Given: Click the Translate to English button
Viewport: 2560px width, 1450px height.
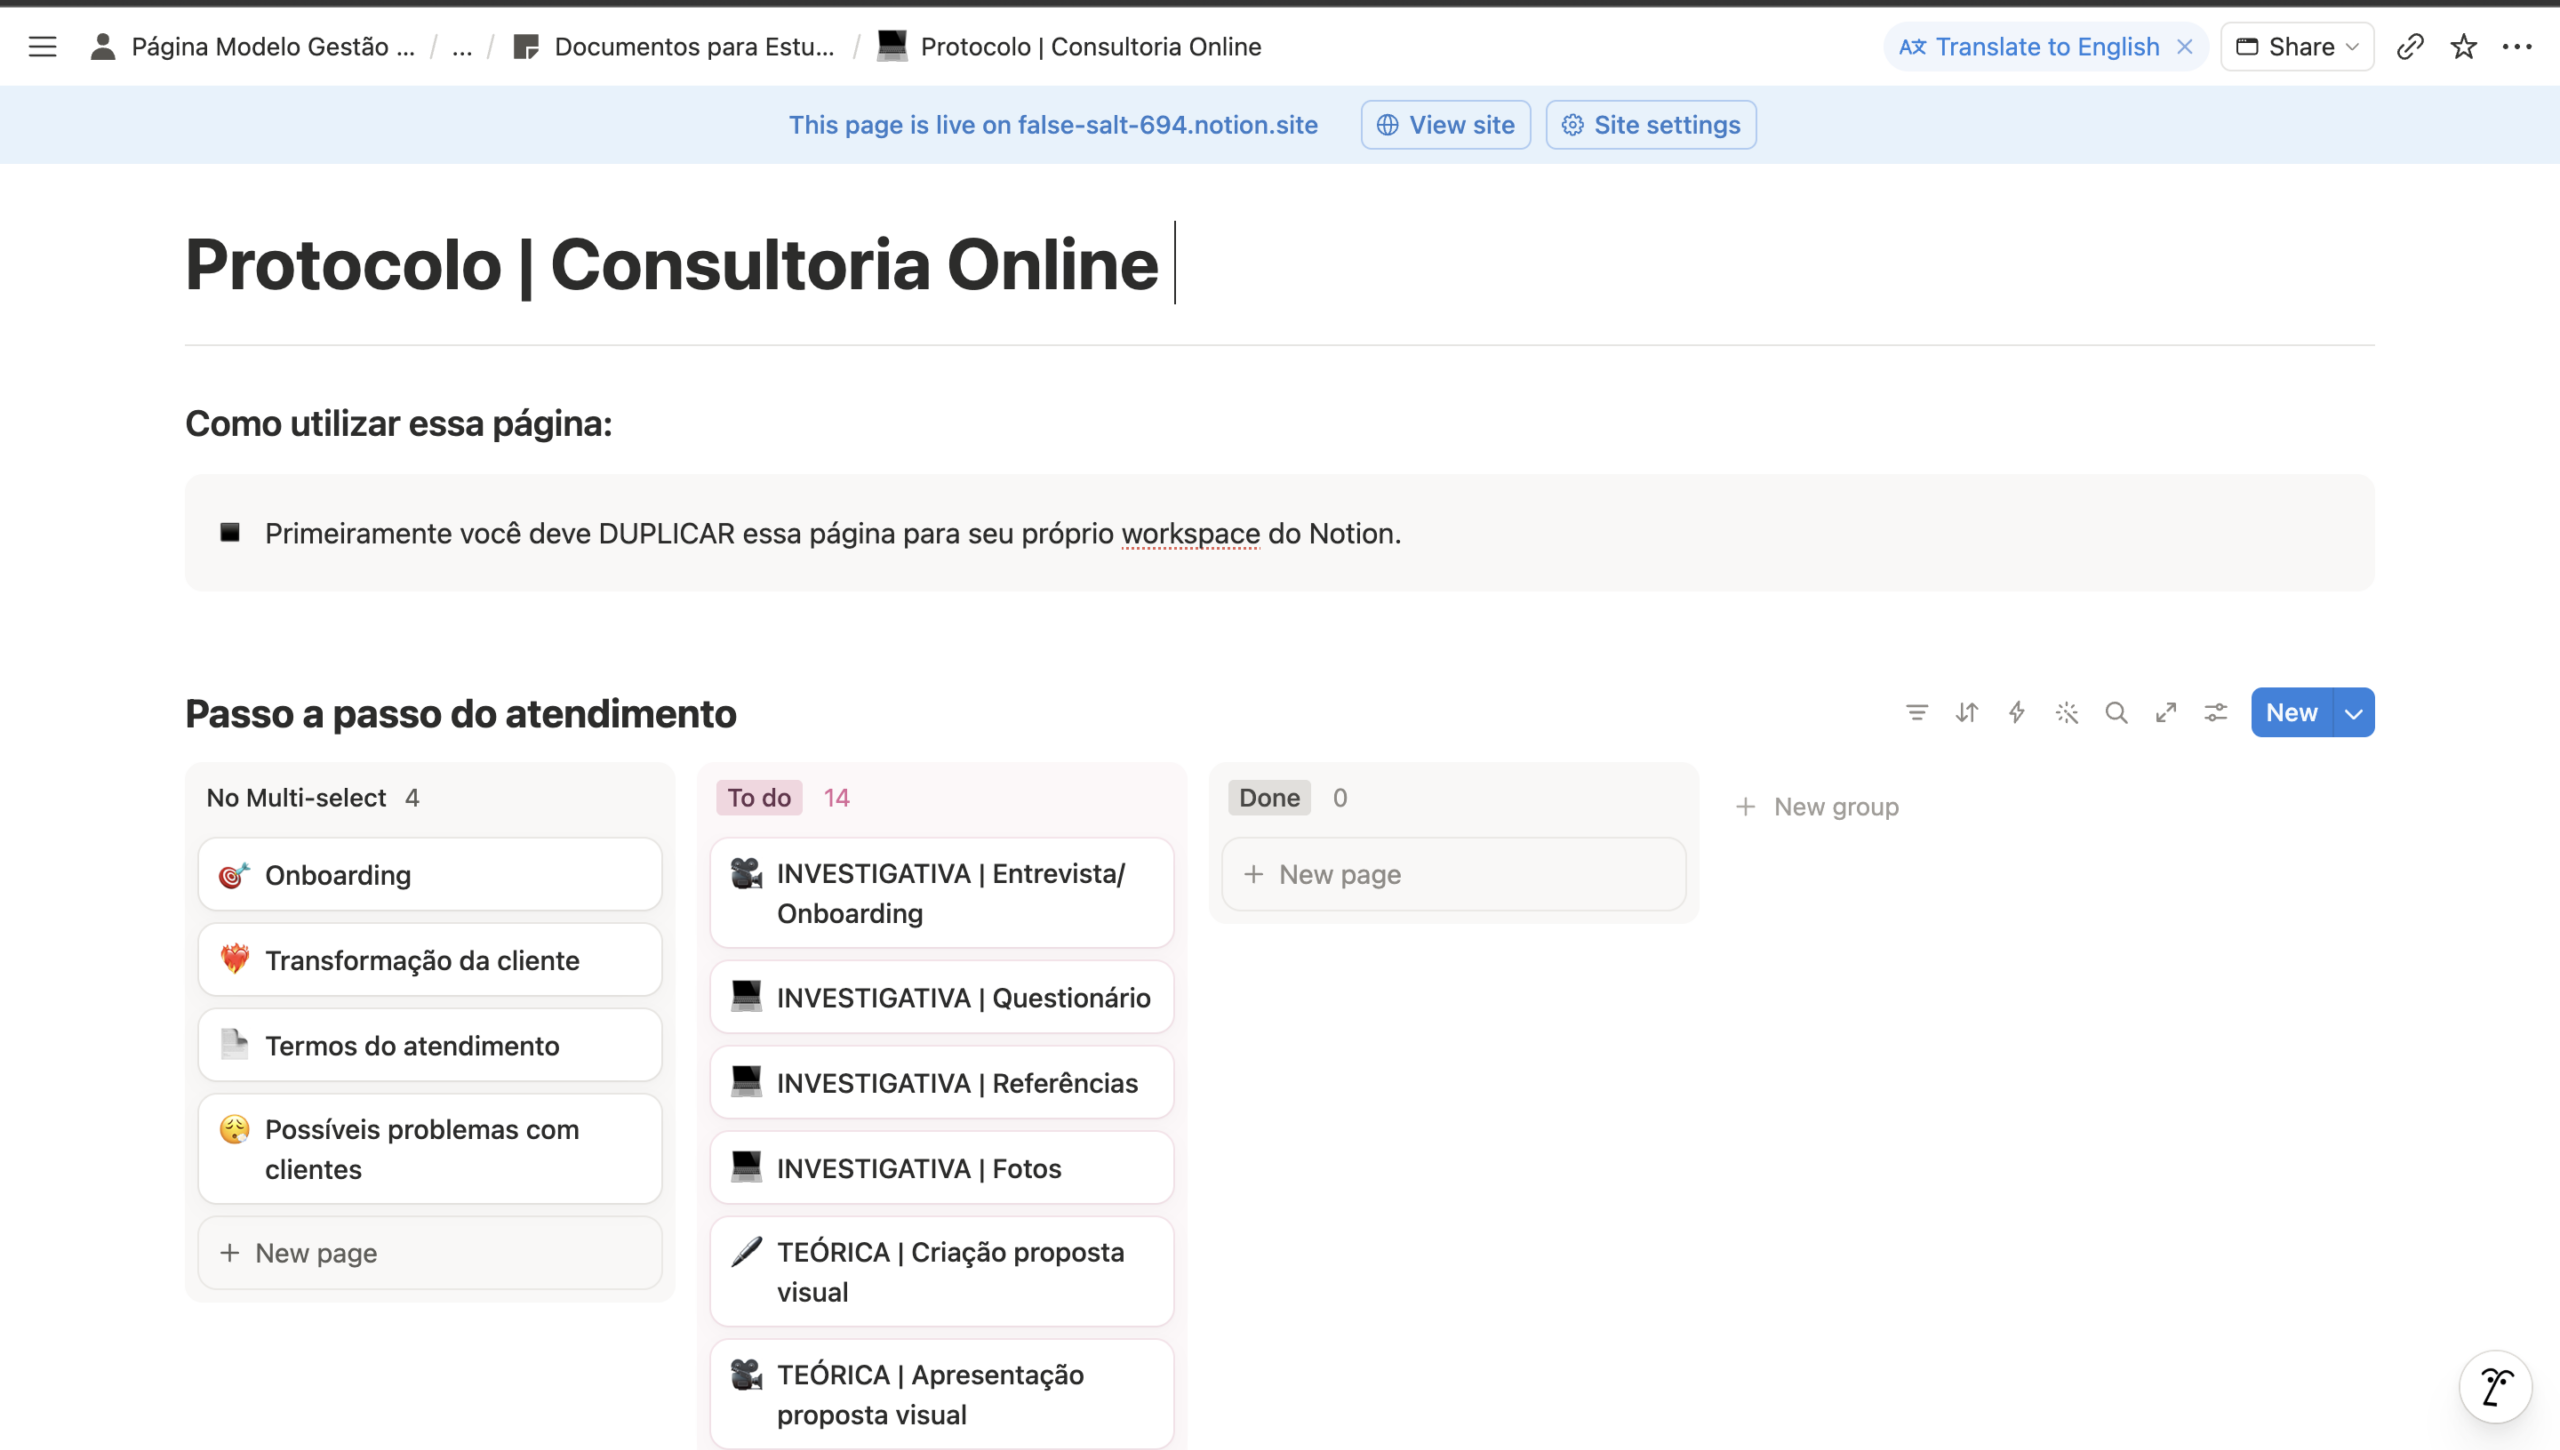Looking at the screenshot, I should 2030,46.
